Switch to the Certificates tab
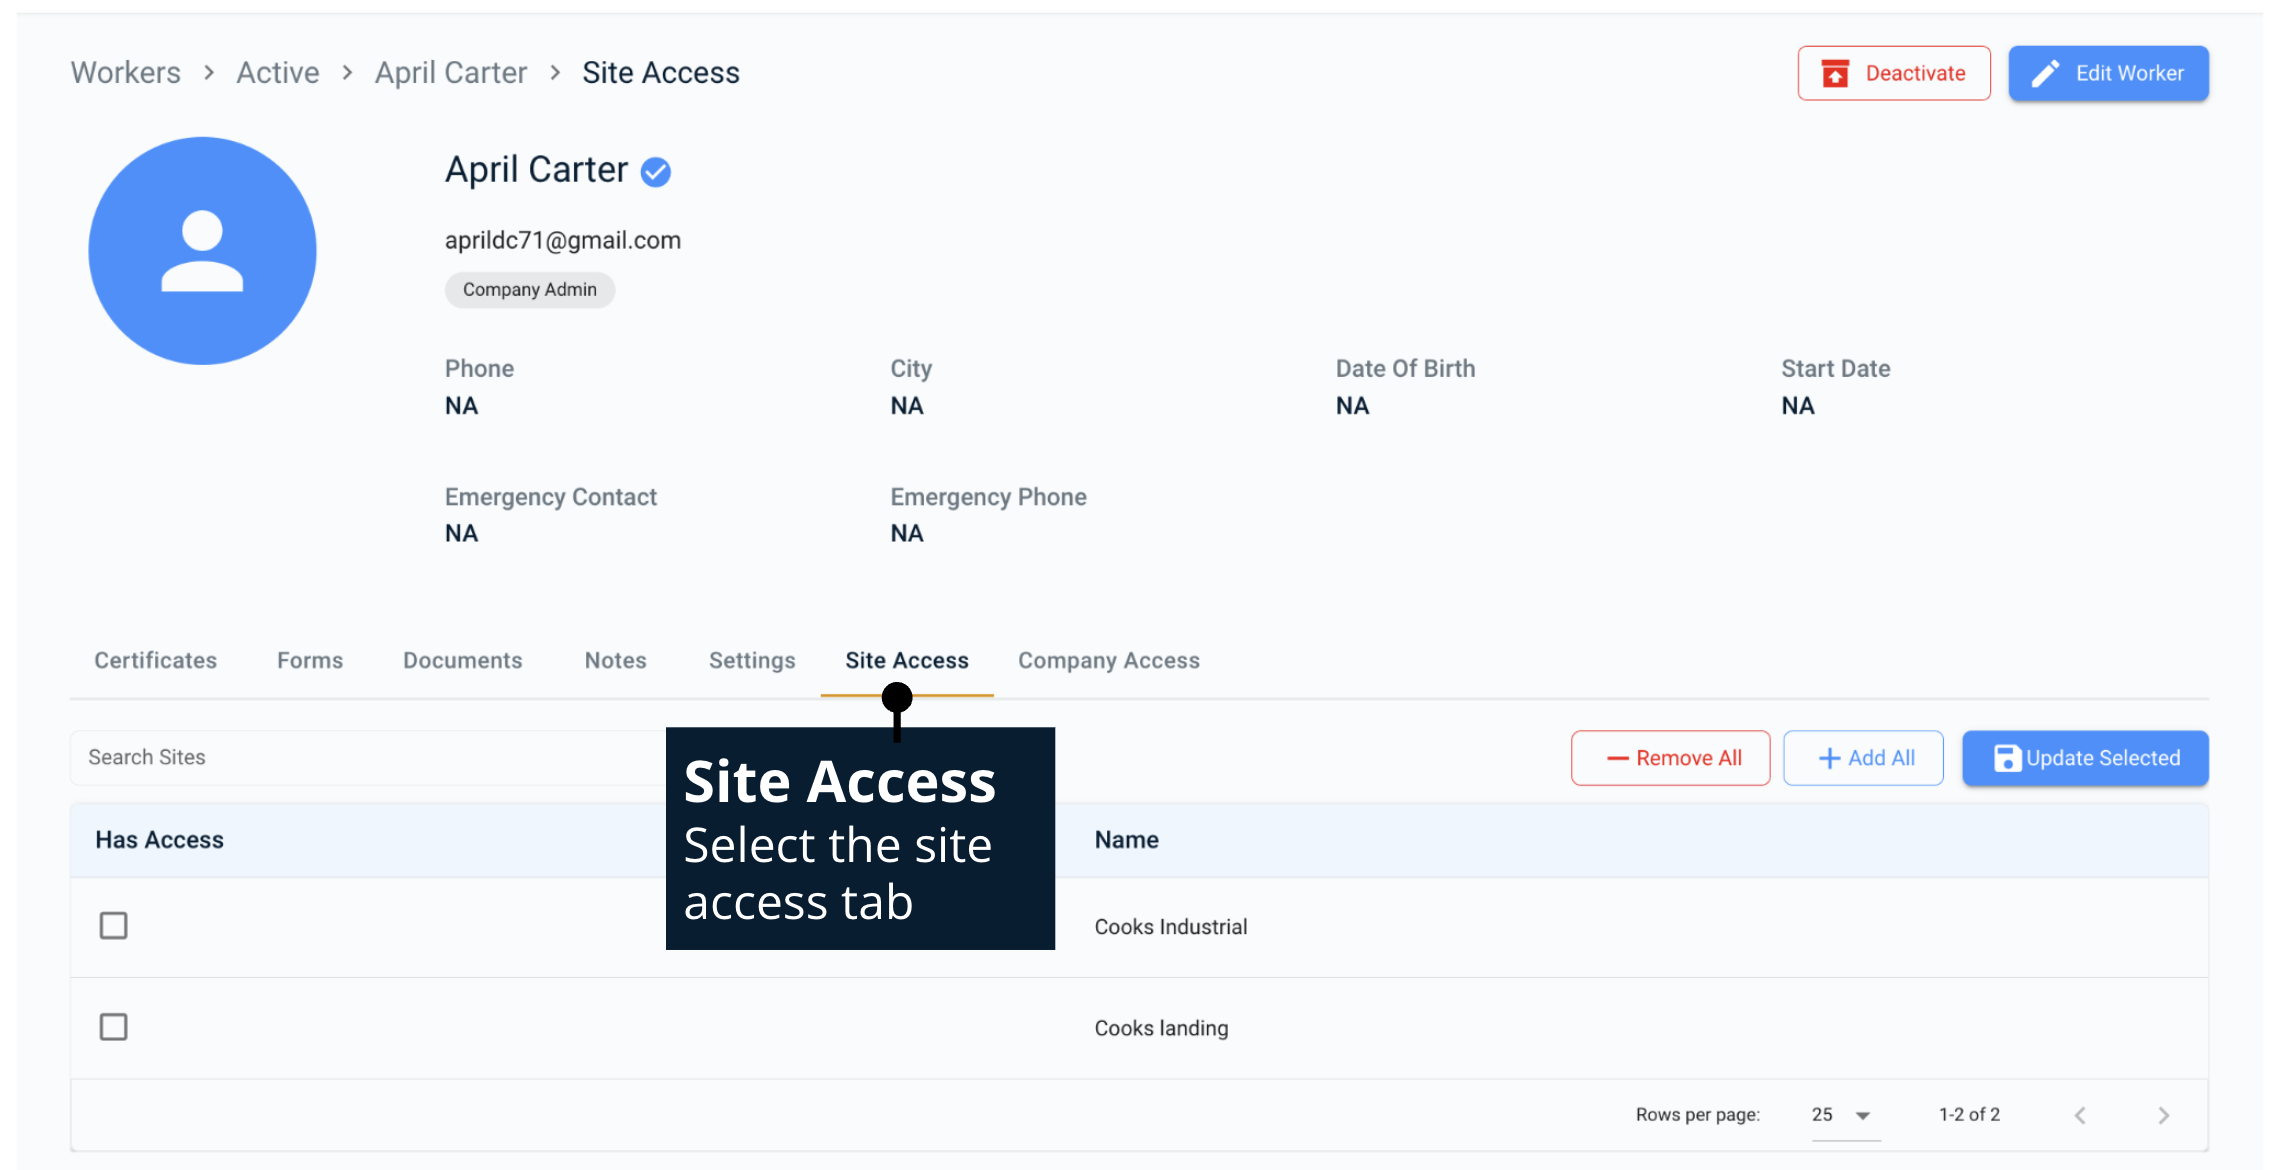The image size is (2282, 1170). pyautogui.click(x=156, y=661)
